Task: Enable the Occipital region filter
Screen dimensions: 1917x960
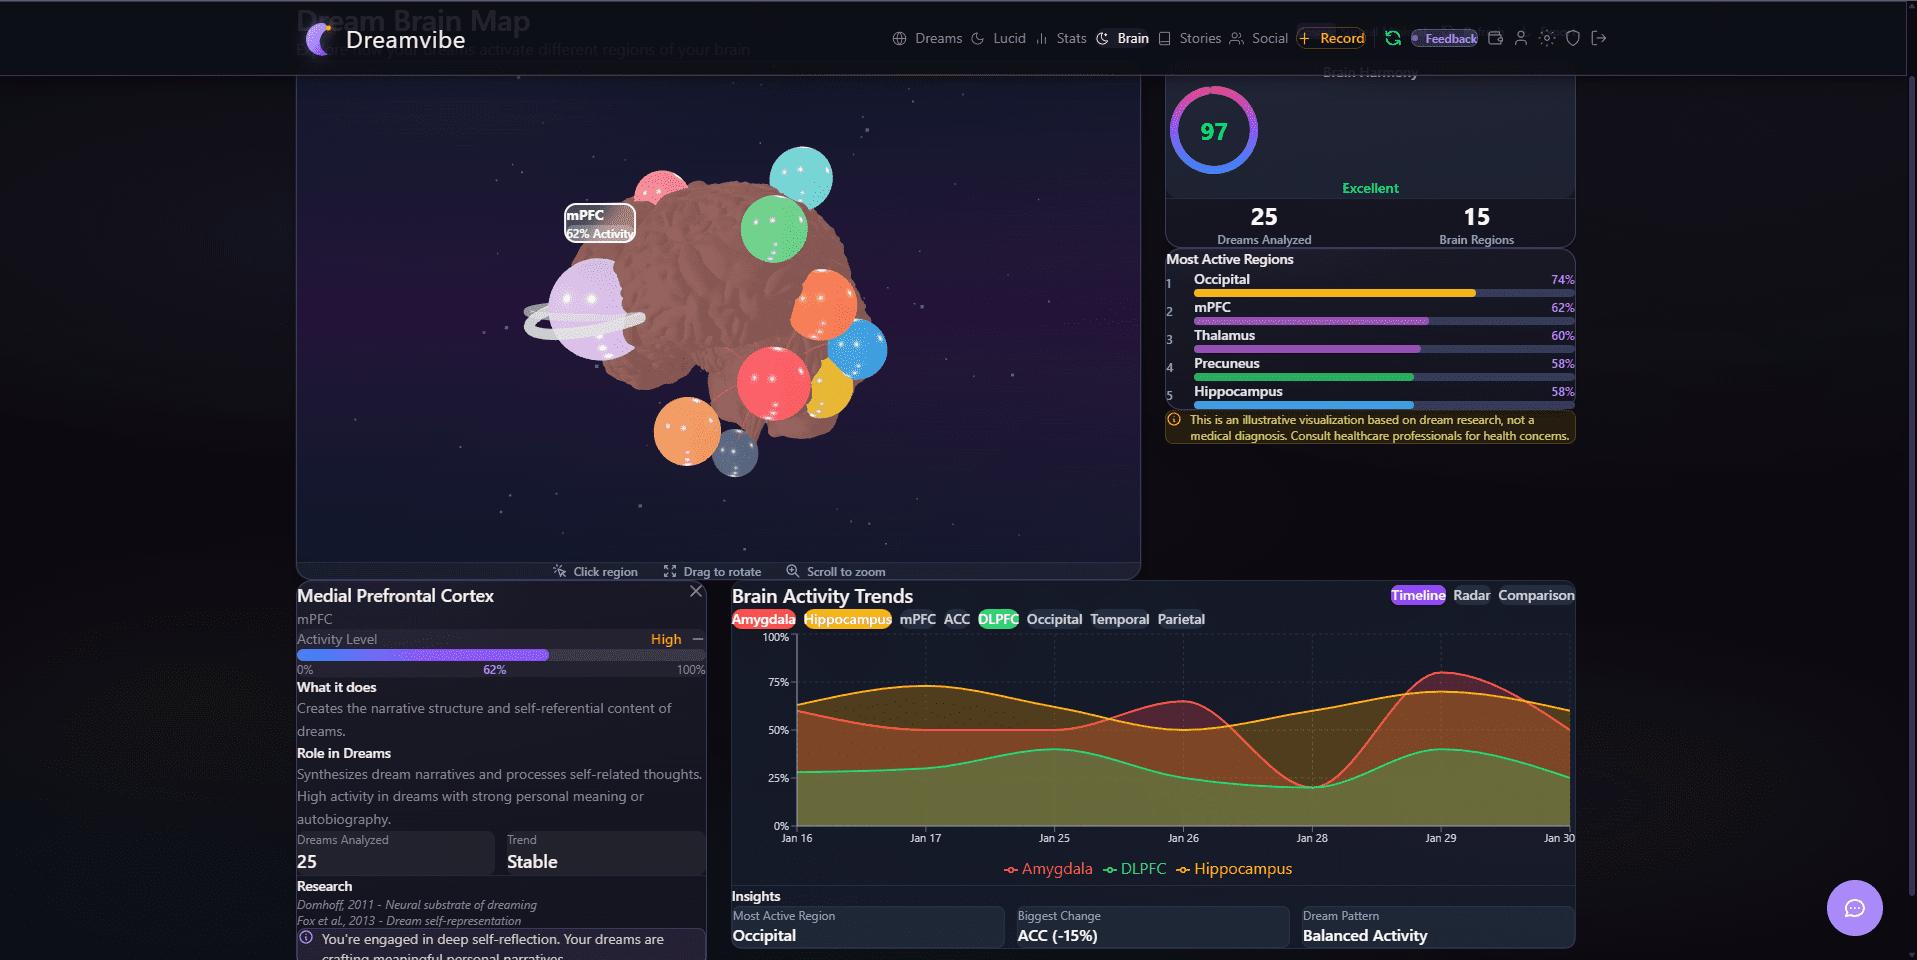Action: pyautogui.click(x=1053, y=619)
